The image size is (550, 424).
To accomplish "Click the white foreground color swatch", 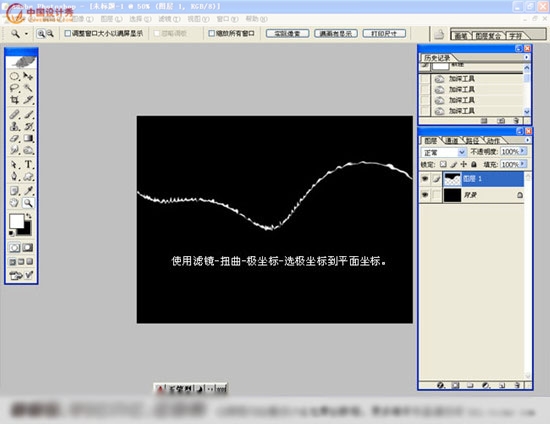I will coord(16,221).
